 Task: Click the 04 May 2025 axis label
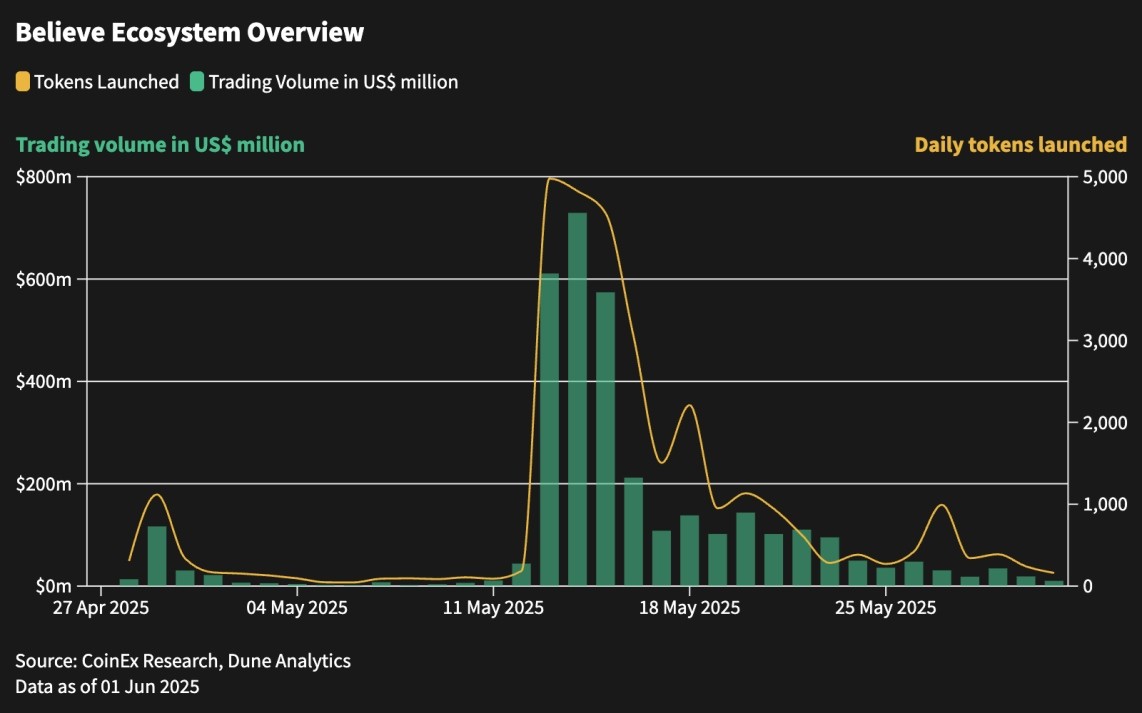click(x=297, y=607)
